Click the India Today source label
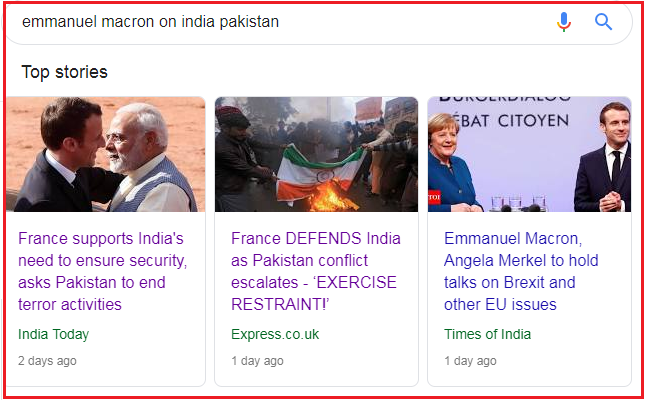The width and height of the screenshot is (646, 400). click(54, 334)
